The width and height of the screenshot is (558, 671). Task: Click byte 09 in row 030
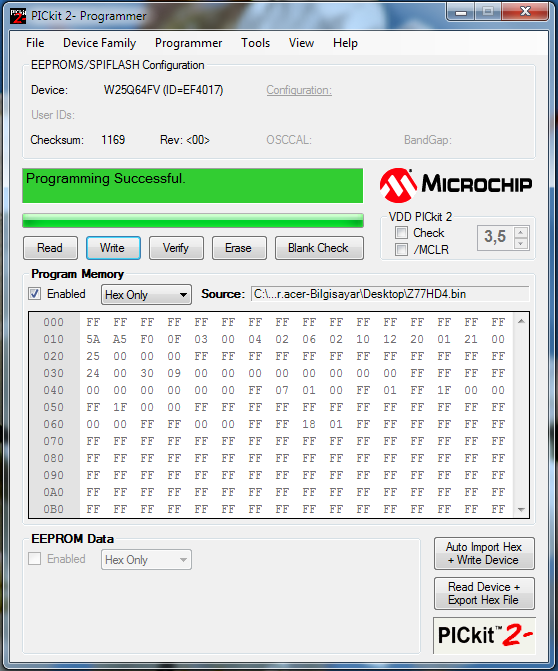pyautogui.click(x=174, y=374)
